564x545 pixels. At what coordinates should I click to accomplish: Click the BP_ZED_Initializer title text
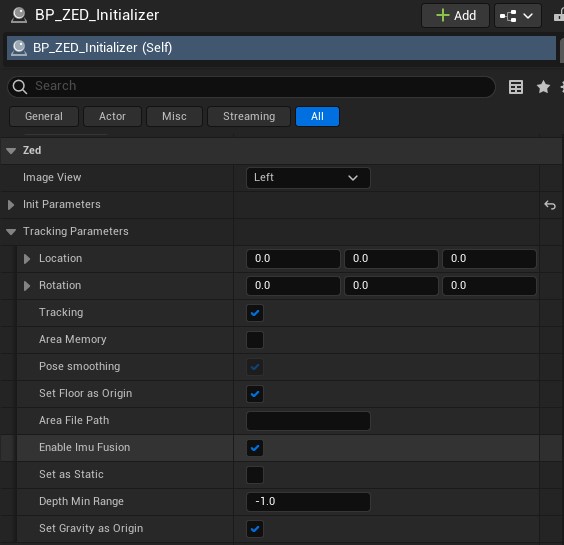pos(97,15)
